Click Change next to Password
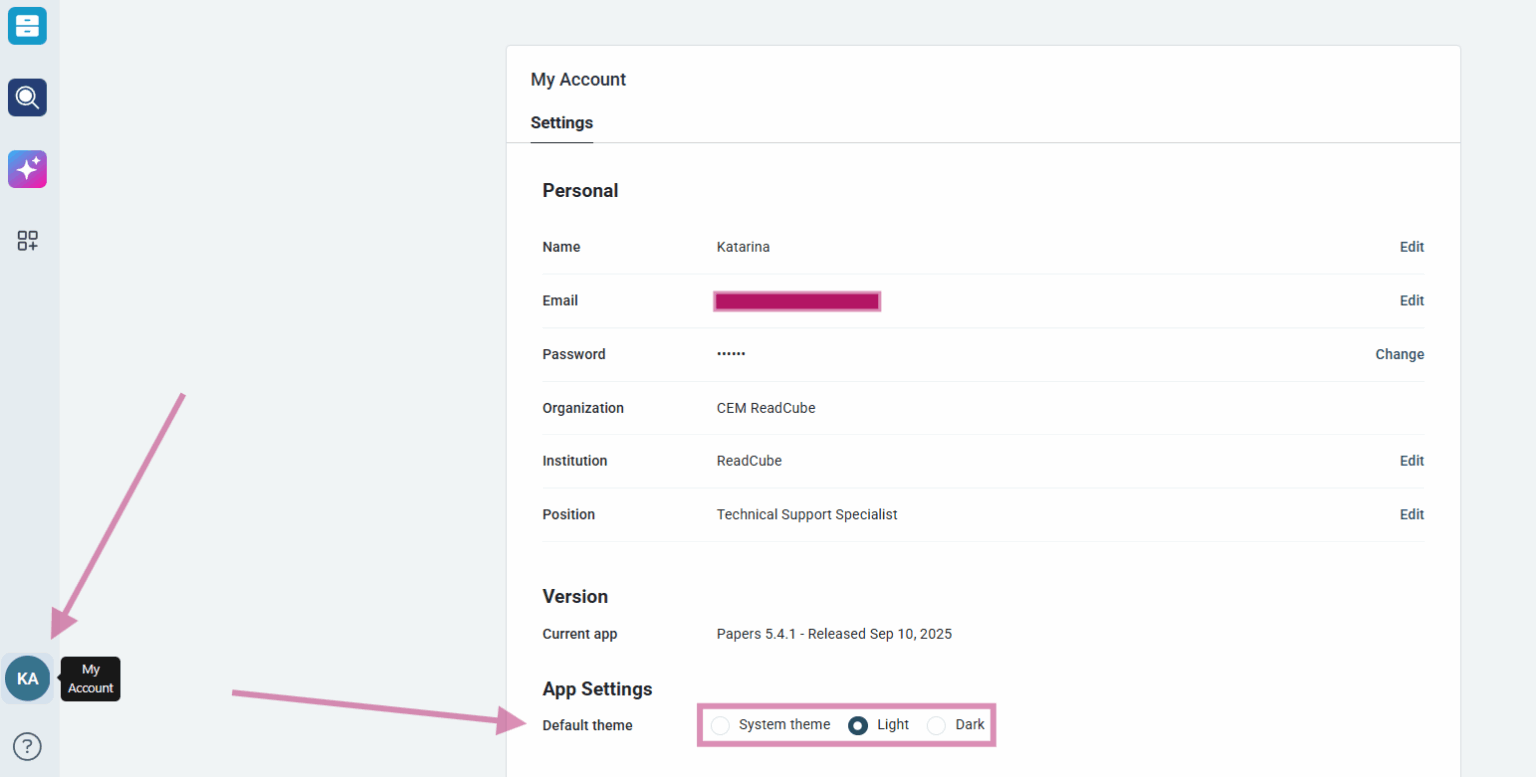 1399,354
